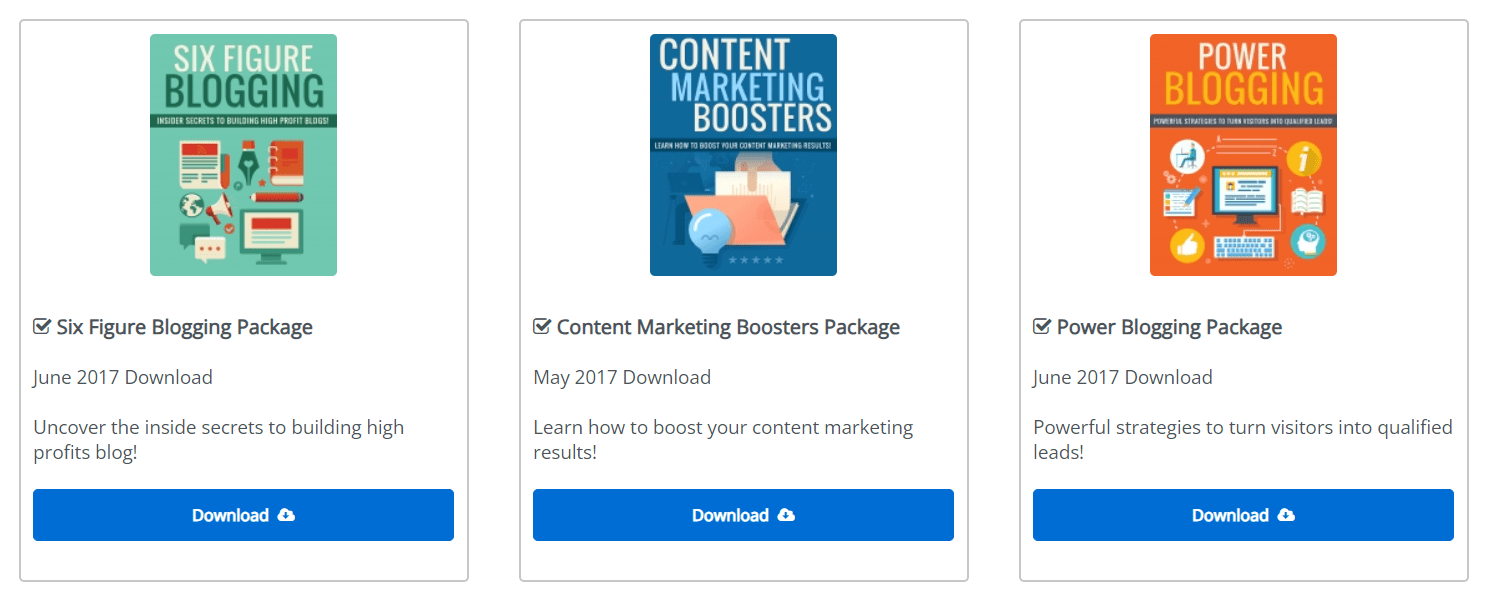The height and width of the screenshot is (600, 1489).
Task: Click cloud download icon for Power Blogging
Action: [x=1286, y=515]
